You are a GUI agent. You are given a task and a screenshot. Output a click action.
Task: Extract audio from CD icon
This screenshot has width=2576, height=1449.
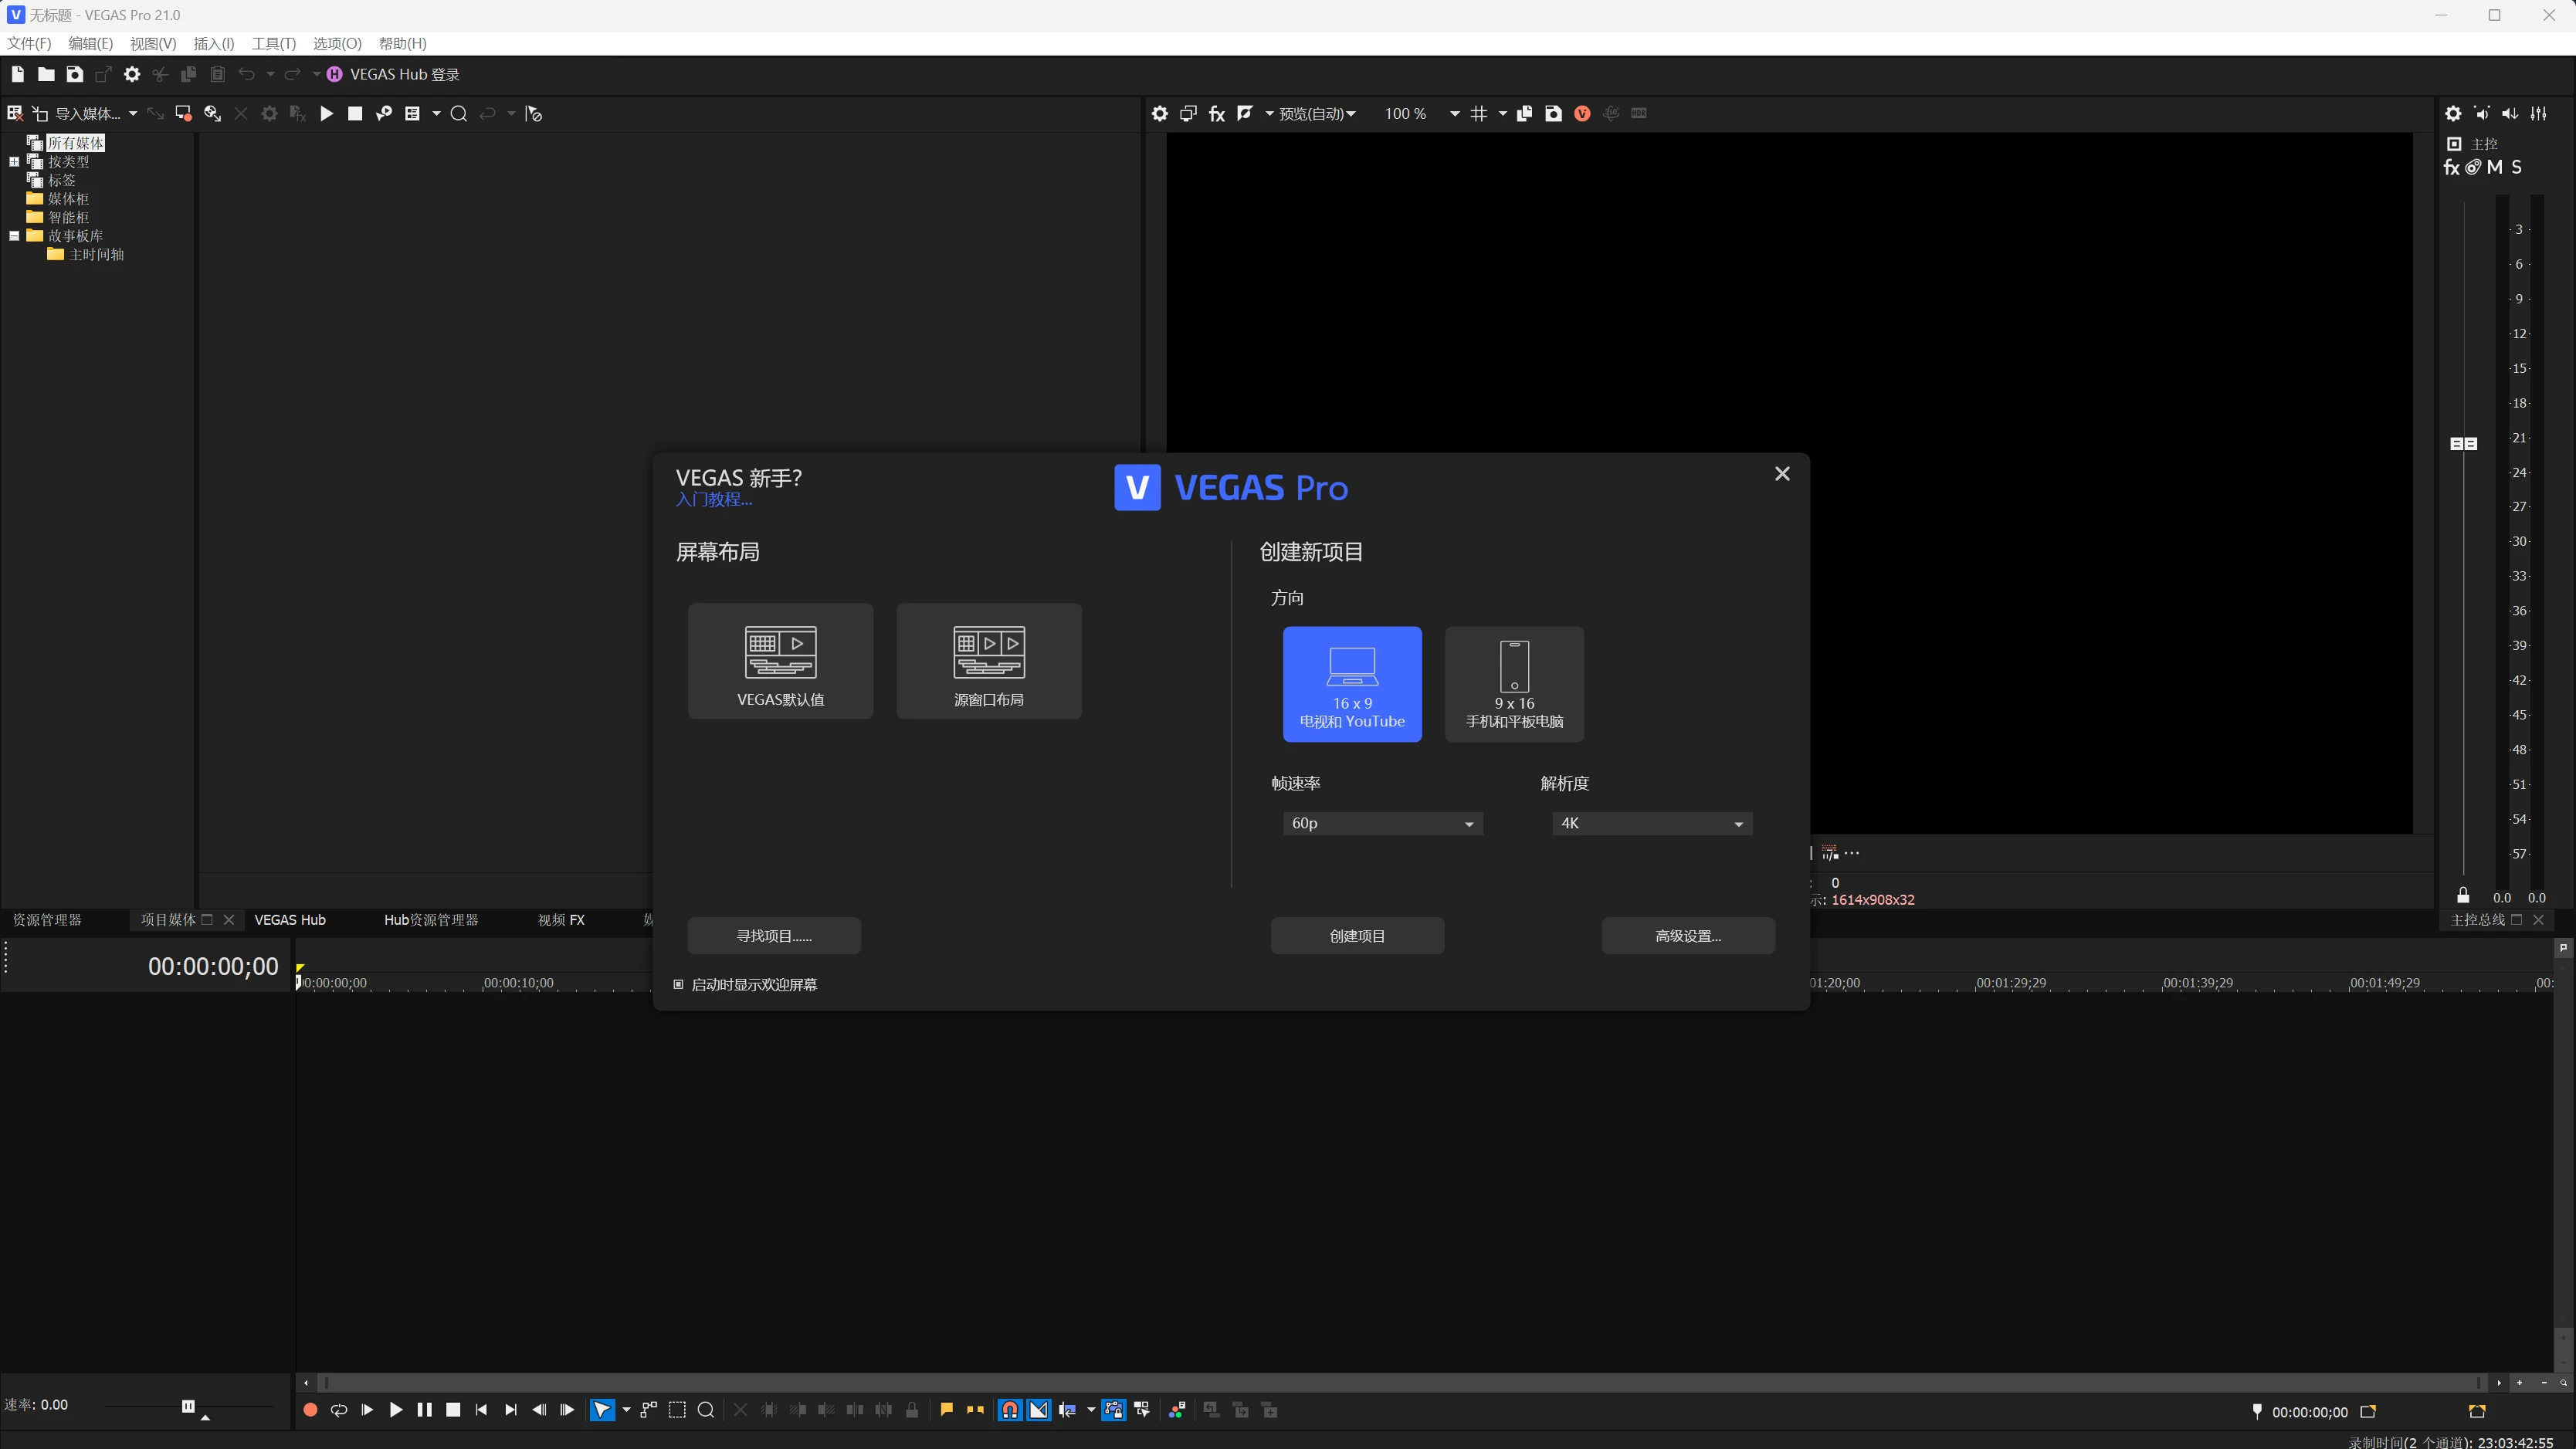212,114
